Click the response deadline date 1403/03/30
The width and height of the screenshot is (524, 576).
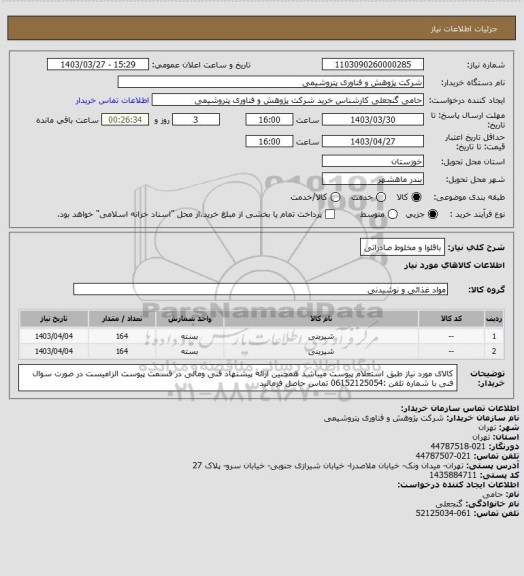(x=373, y=120)
